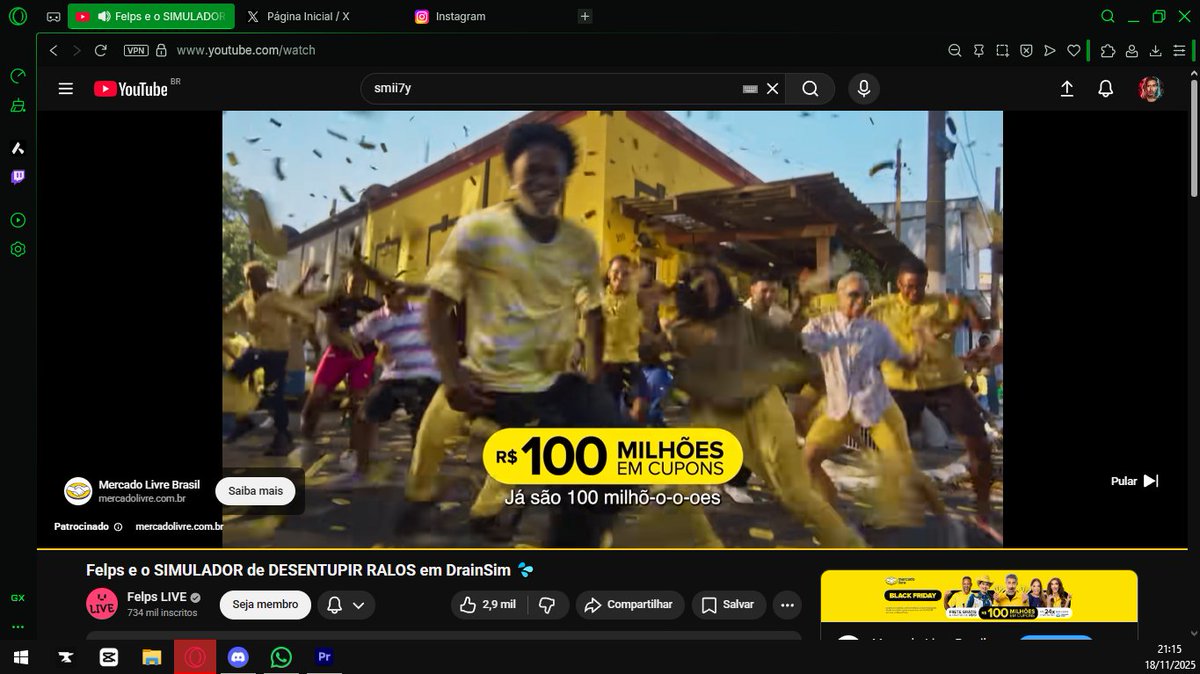Bookmark page with heart icon
1200x674 pixels.
1074,50
